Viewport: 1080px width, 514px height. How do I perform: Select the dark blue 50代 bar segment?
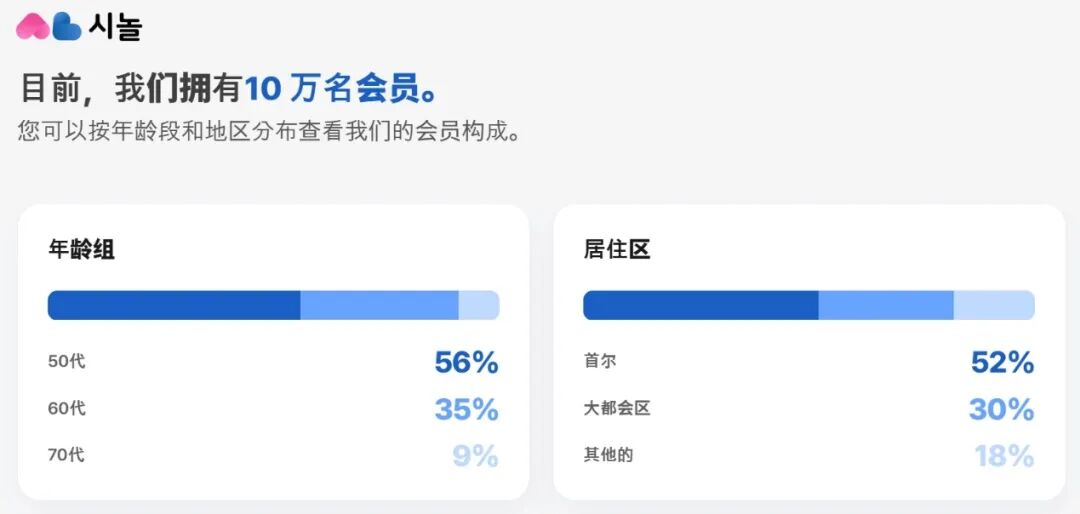(174, 305)
